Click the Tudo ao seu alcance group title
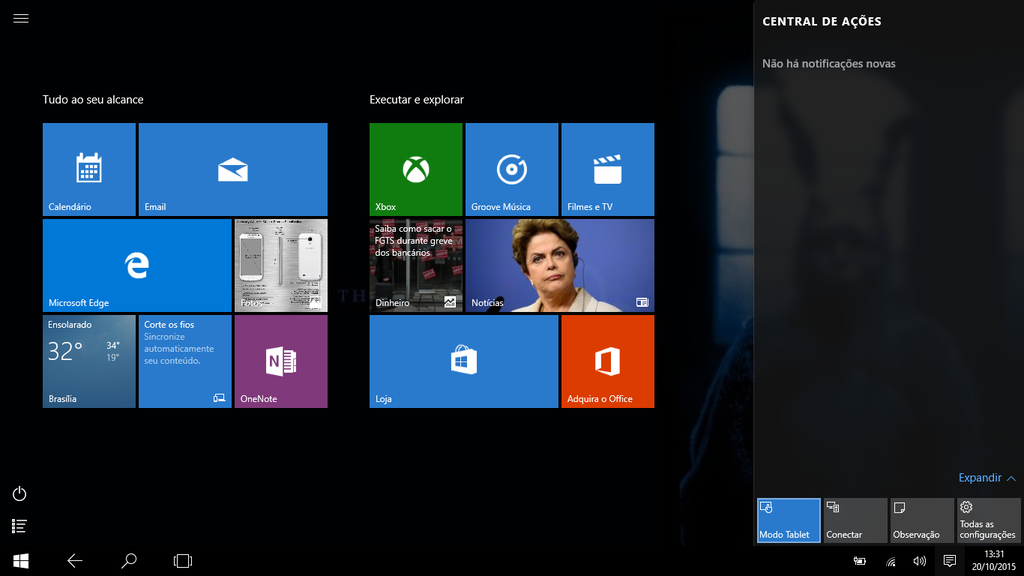The height and width of the screenshot is (576, 1024). click(x=93, y=100)
